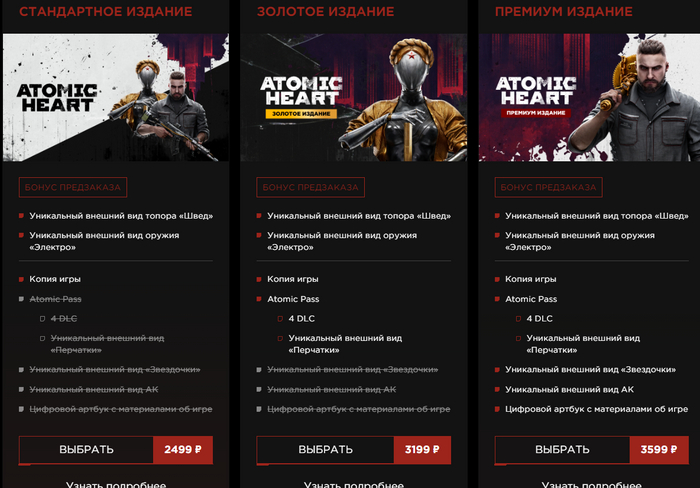
Task: Open Standard Edition cover artwork
Action: click(x=116, y=97)
